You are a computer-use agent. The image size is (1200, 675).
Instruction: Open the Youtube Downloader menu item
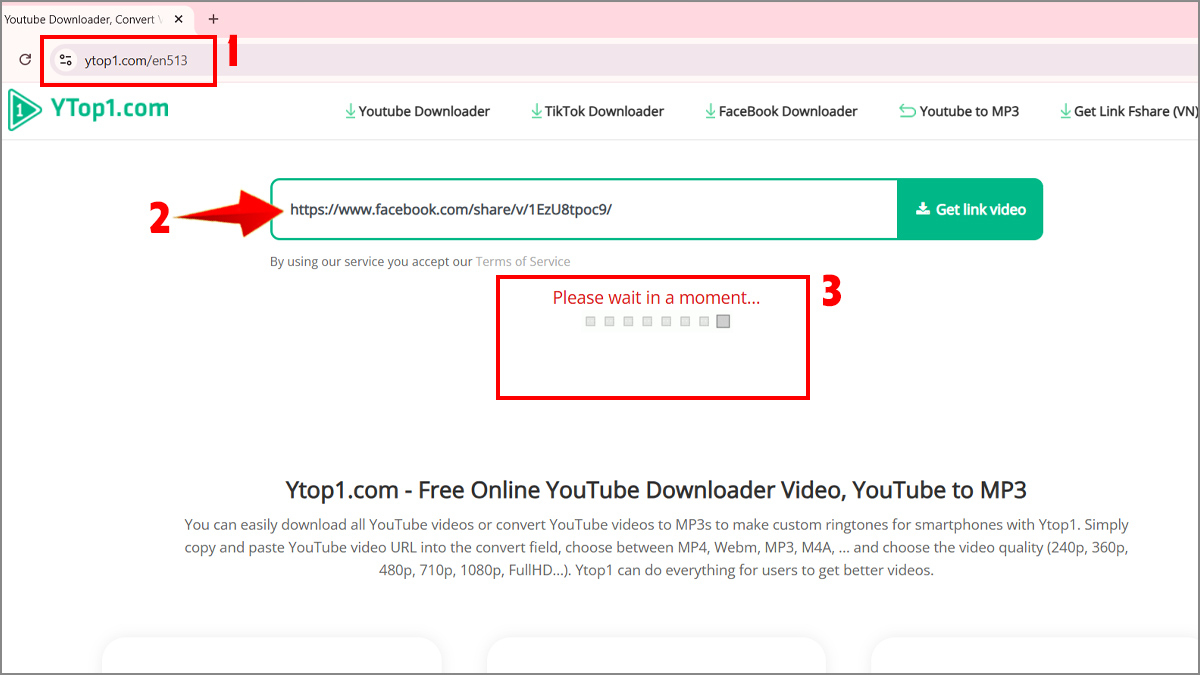click(424, 110)
